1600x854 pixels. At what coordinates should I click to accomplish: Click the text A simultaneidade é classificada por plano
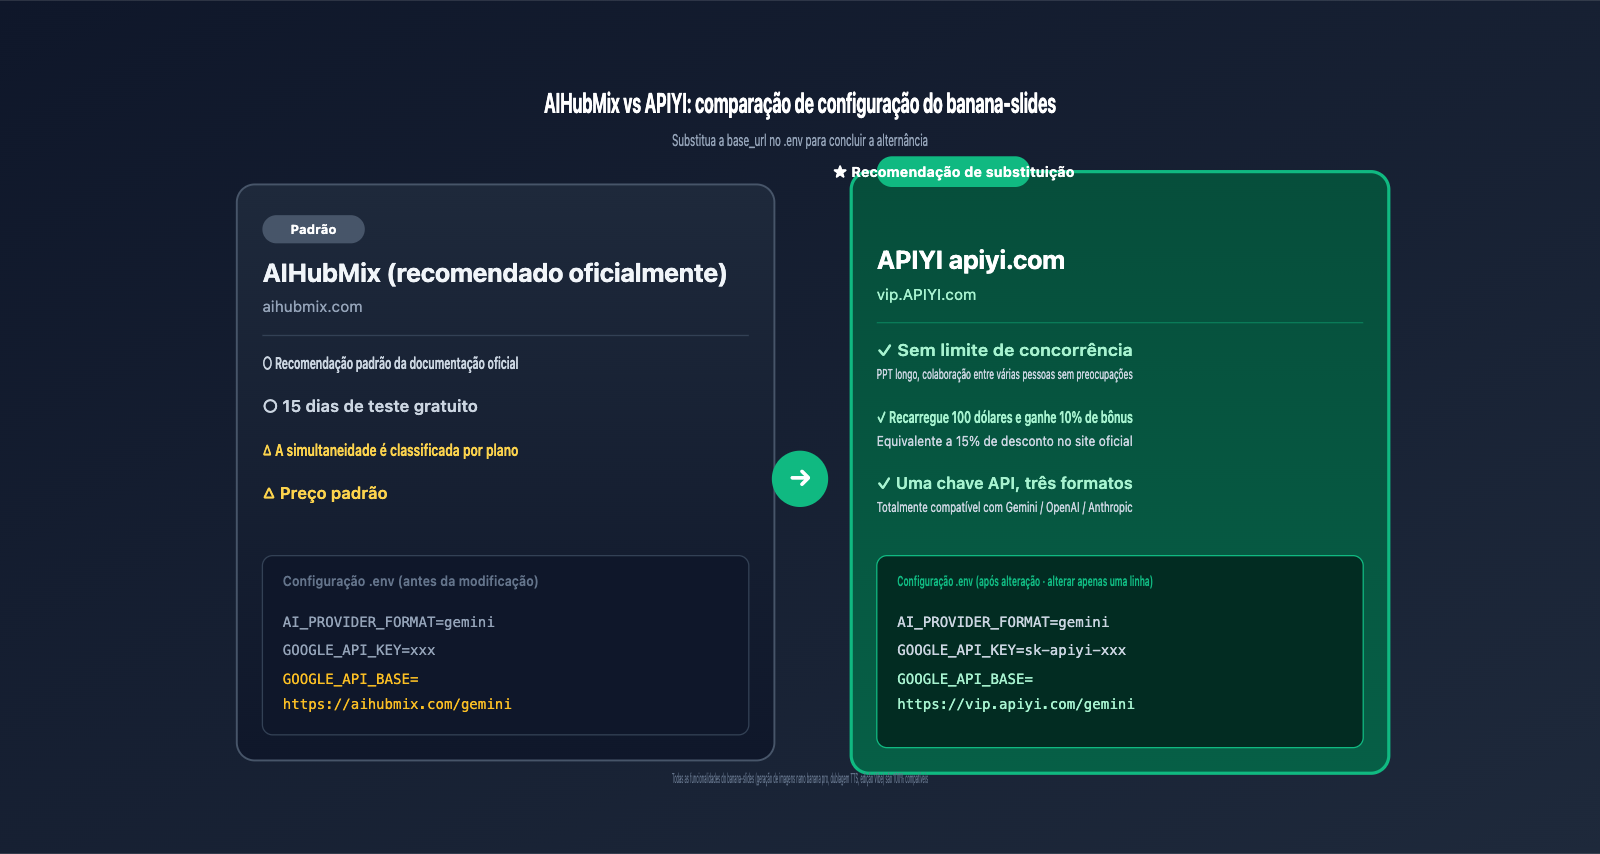397,451
